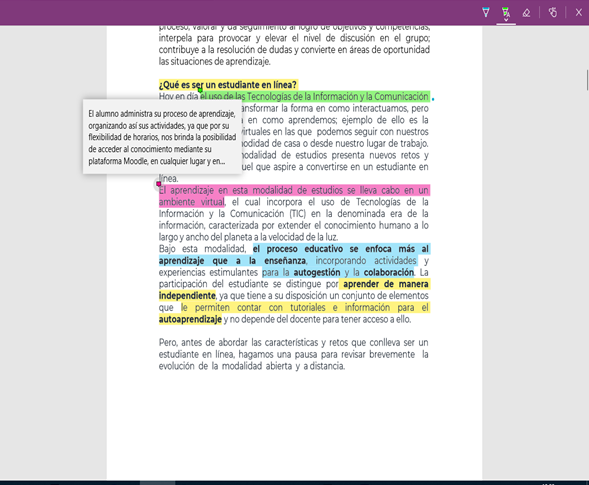Click yellow highlighted 'aprender de manera'

click(x=386, y=284)
